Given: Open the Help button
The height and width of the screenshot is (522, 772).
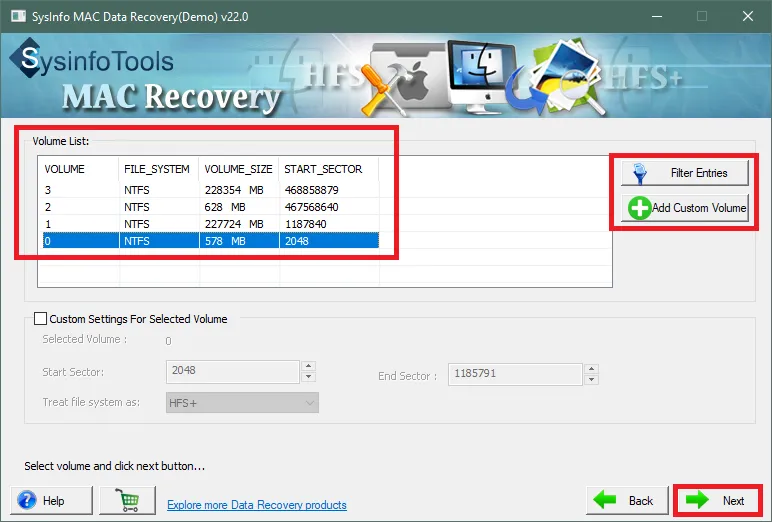Looking at the screenshot, I should click(52, 501).
